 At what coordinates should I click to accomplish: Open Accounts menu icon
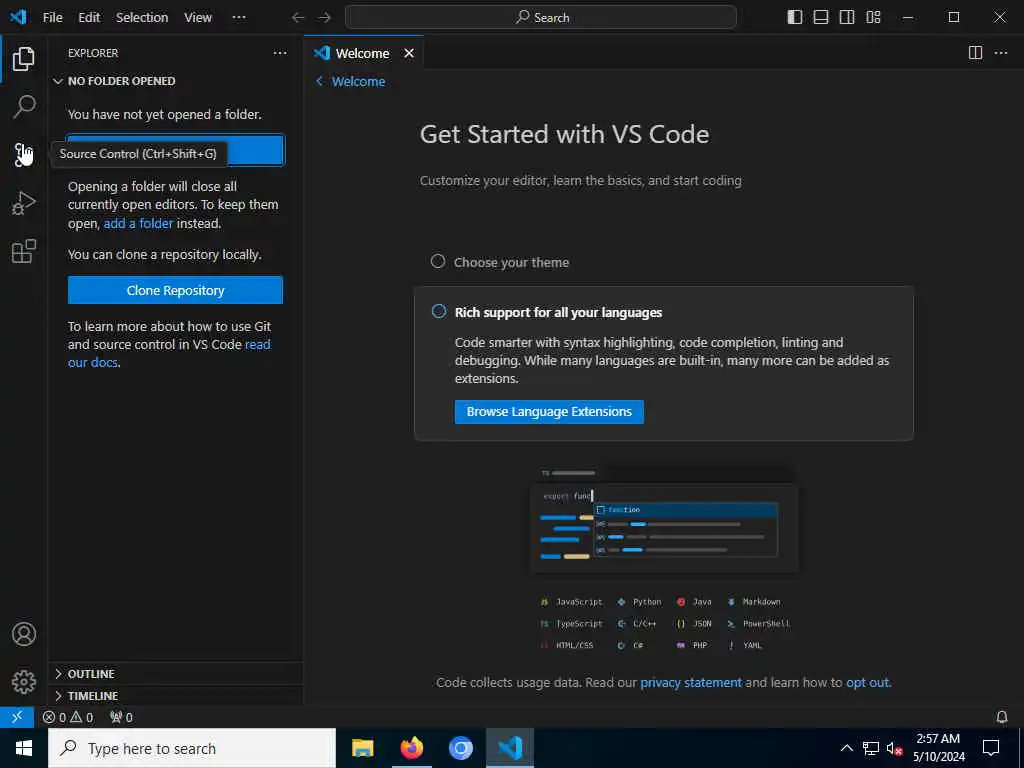point(24,634)
